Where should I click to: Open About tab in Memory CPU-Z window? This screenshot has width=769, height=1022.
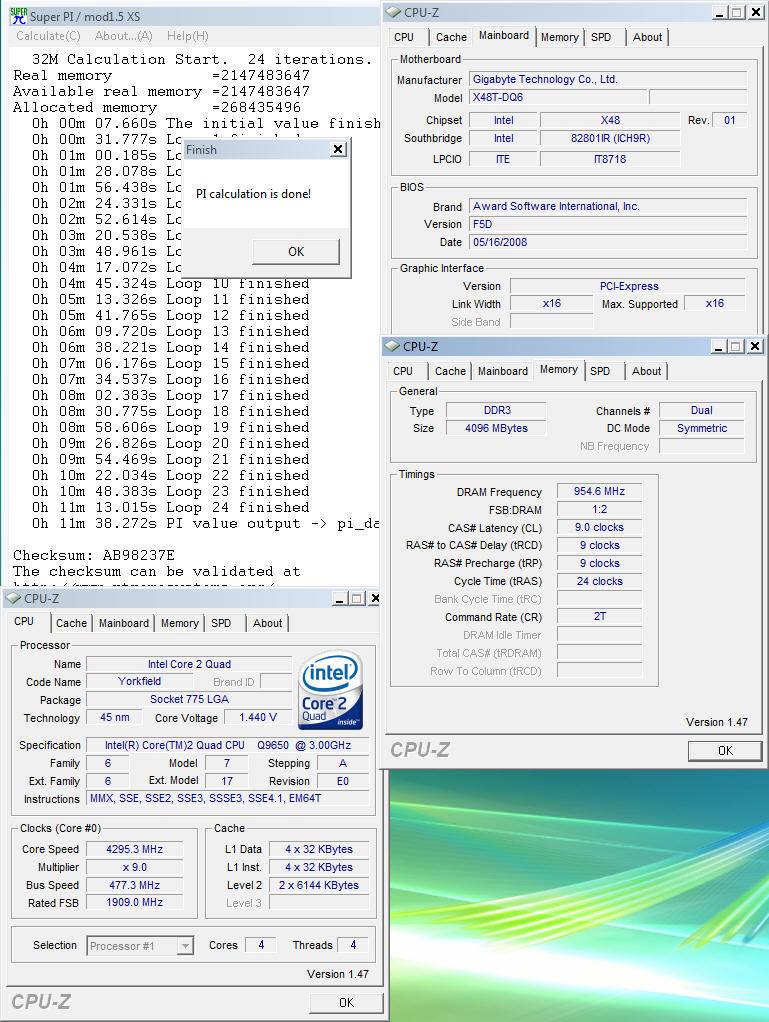click(646, 371)
